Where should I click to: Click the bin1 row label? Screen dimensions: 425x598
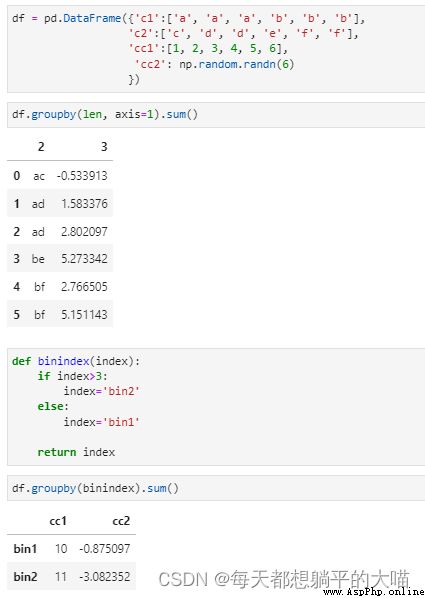26,549
